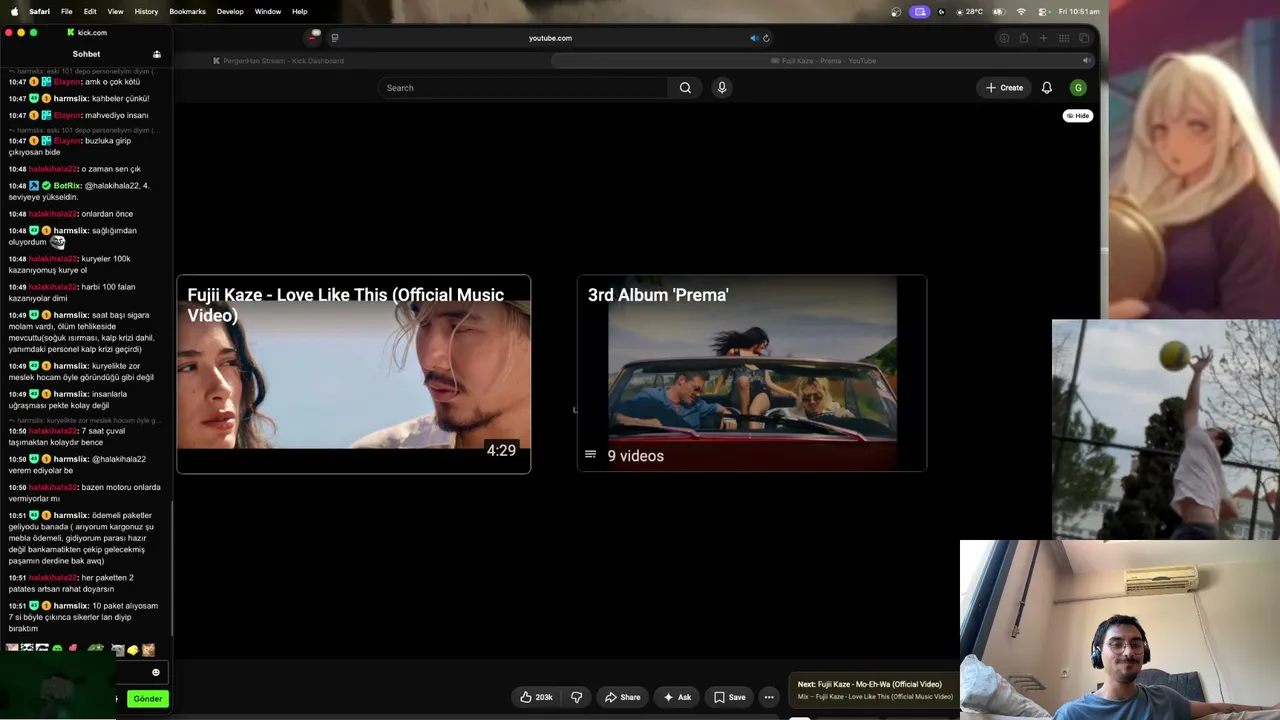Viewport: 1280px width, 720px height.
Task: Click the Safari Share toolbar icon
Action: [x=1023, y=38]
